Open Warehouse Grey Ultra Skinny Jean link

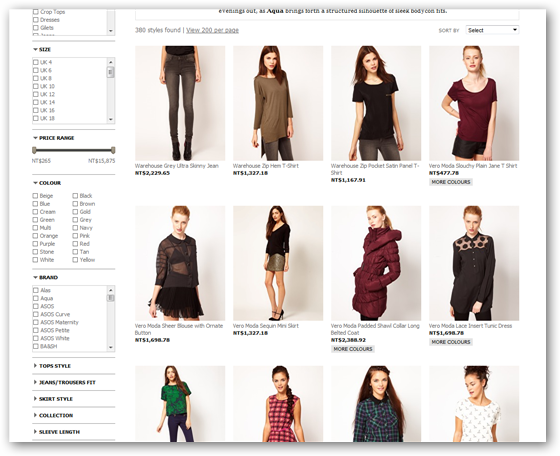click(x=177, y=166)
